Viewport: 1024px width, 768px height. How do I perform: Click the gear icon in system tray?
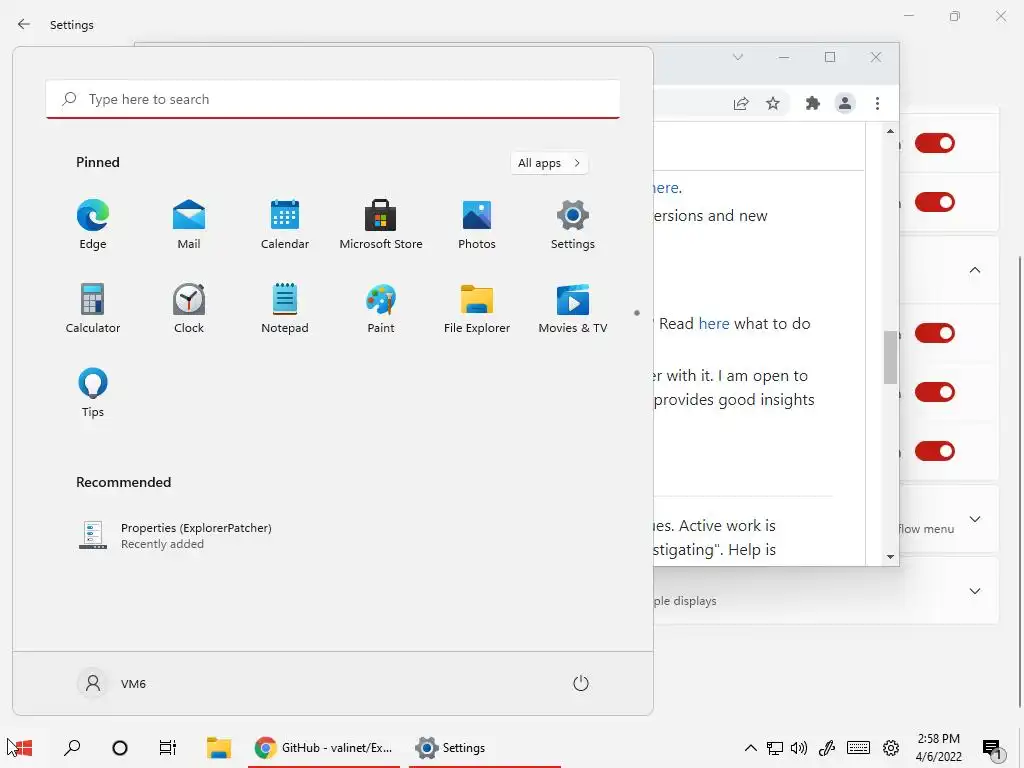tap(891, 748)
